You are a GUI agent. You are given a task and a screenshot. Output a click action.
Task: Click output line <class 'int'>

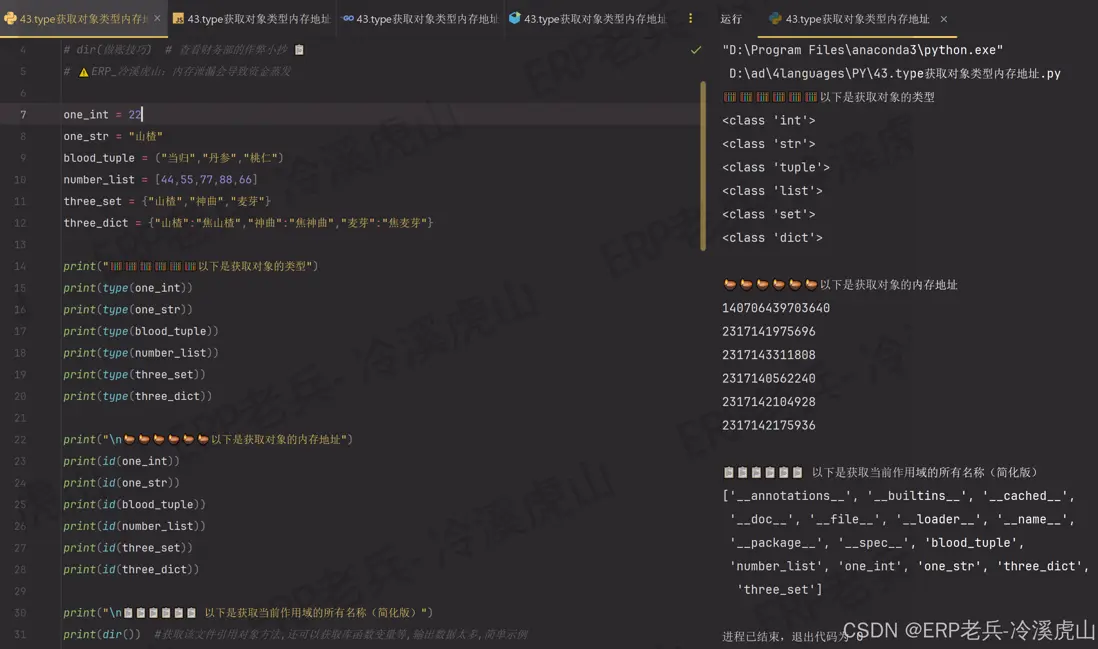pyautogui.click(x=769, y=120)
